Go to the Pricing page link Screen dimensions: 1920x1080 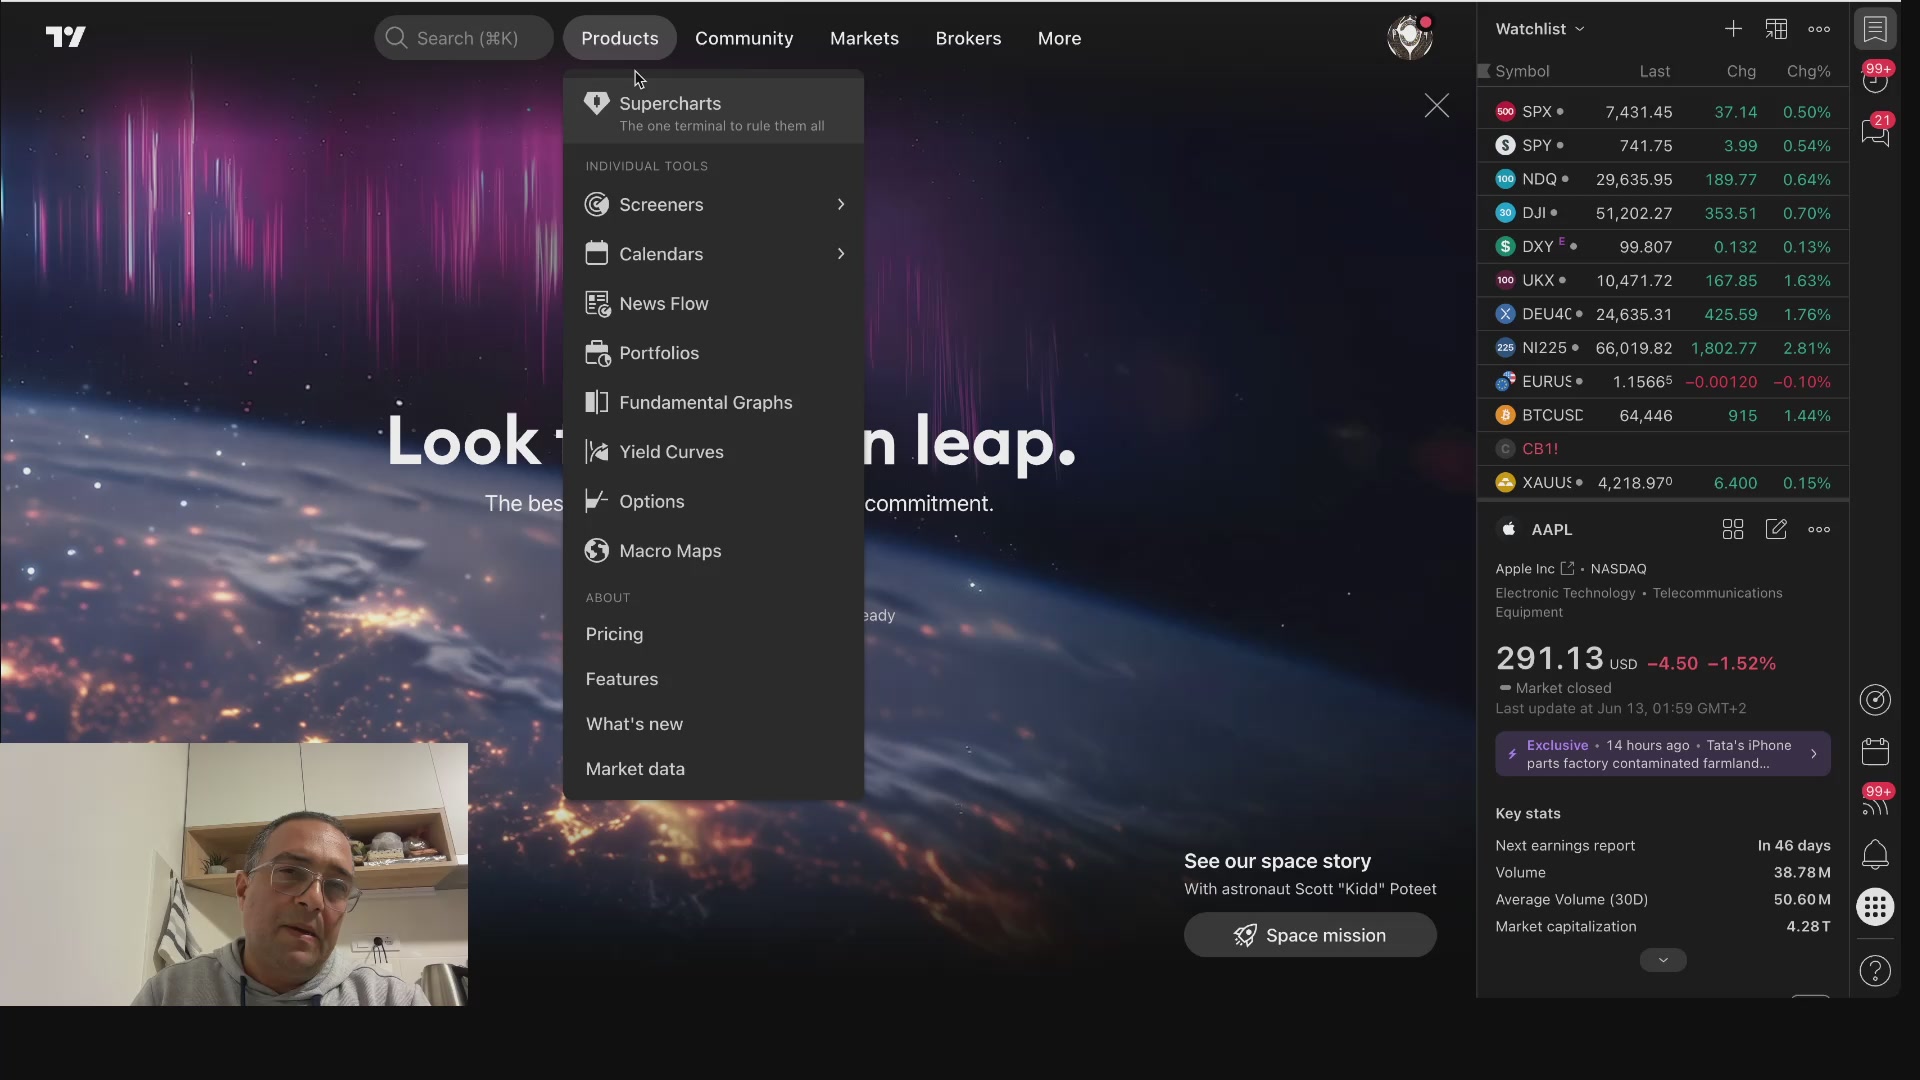coord(614,634)
